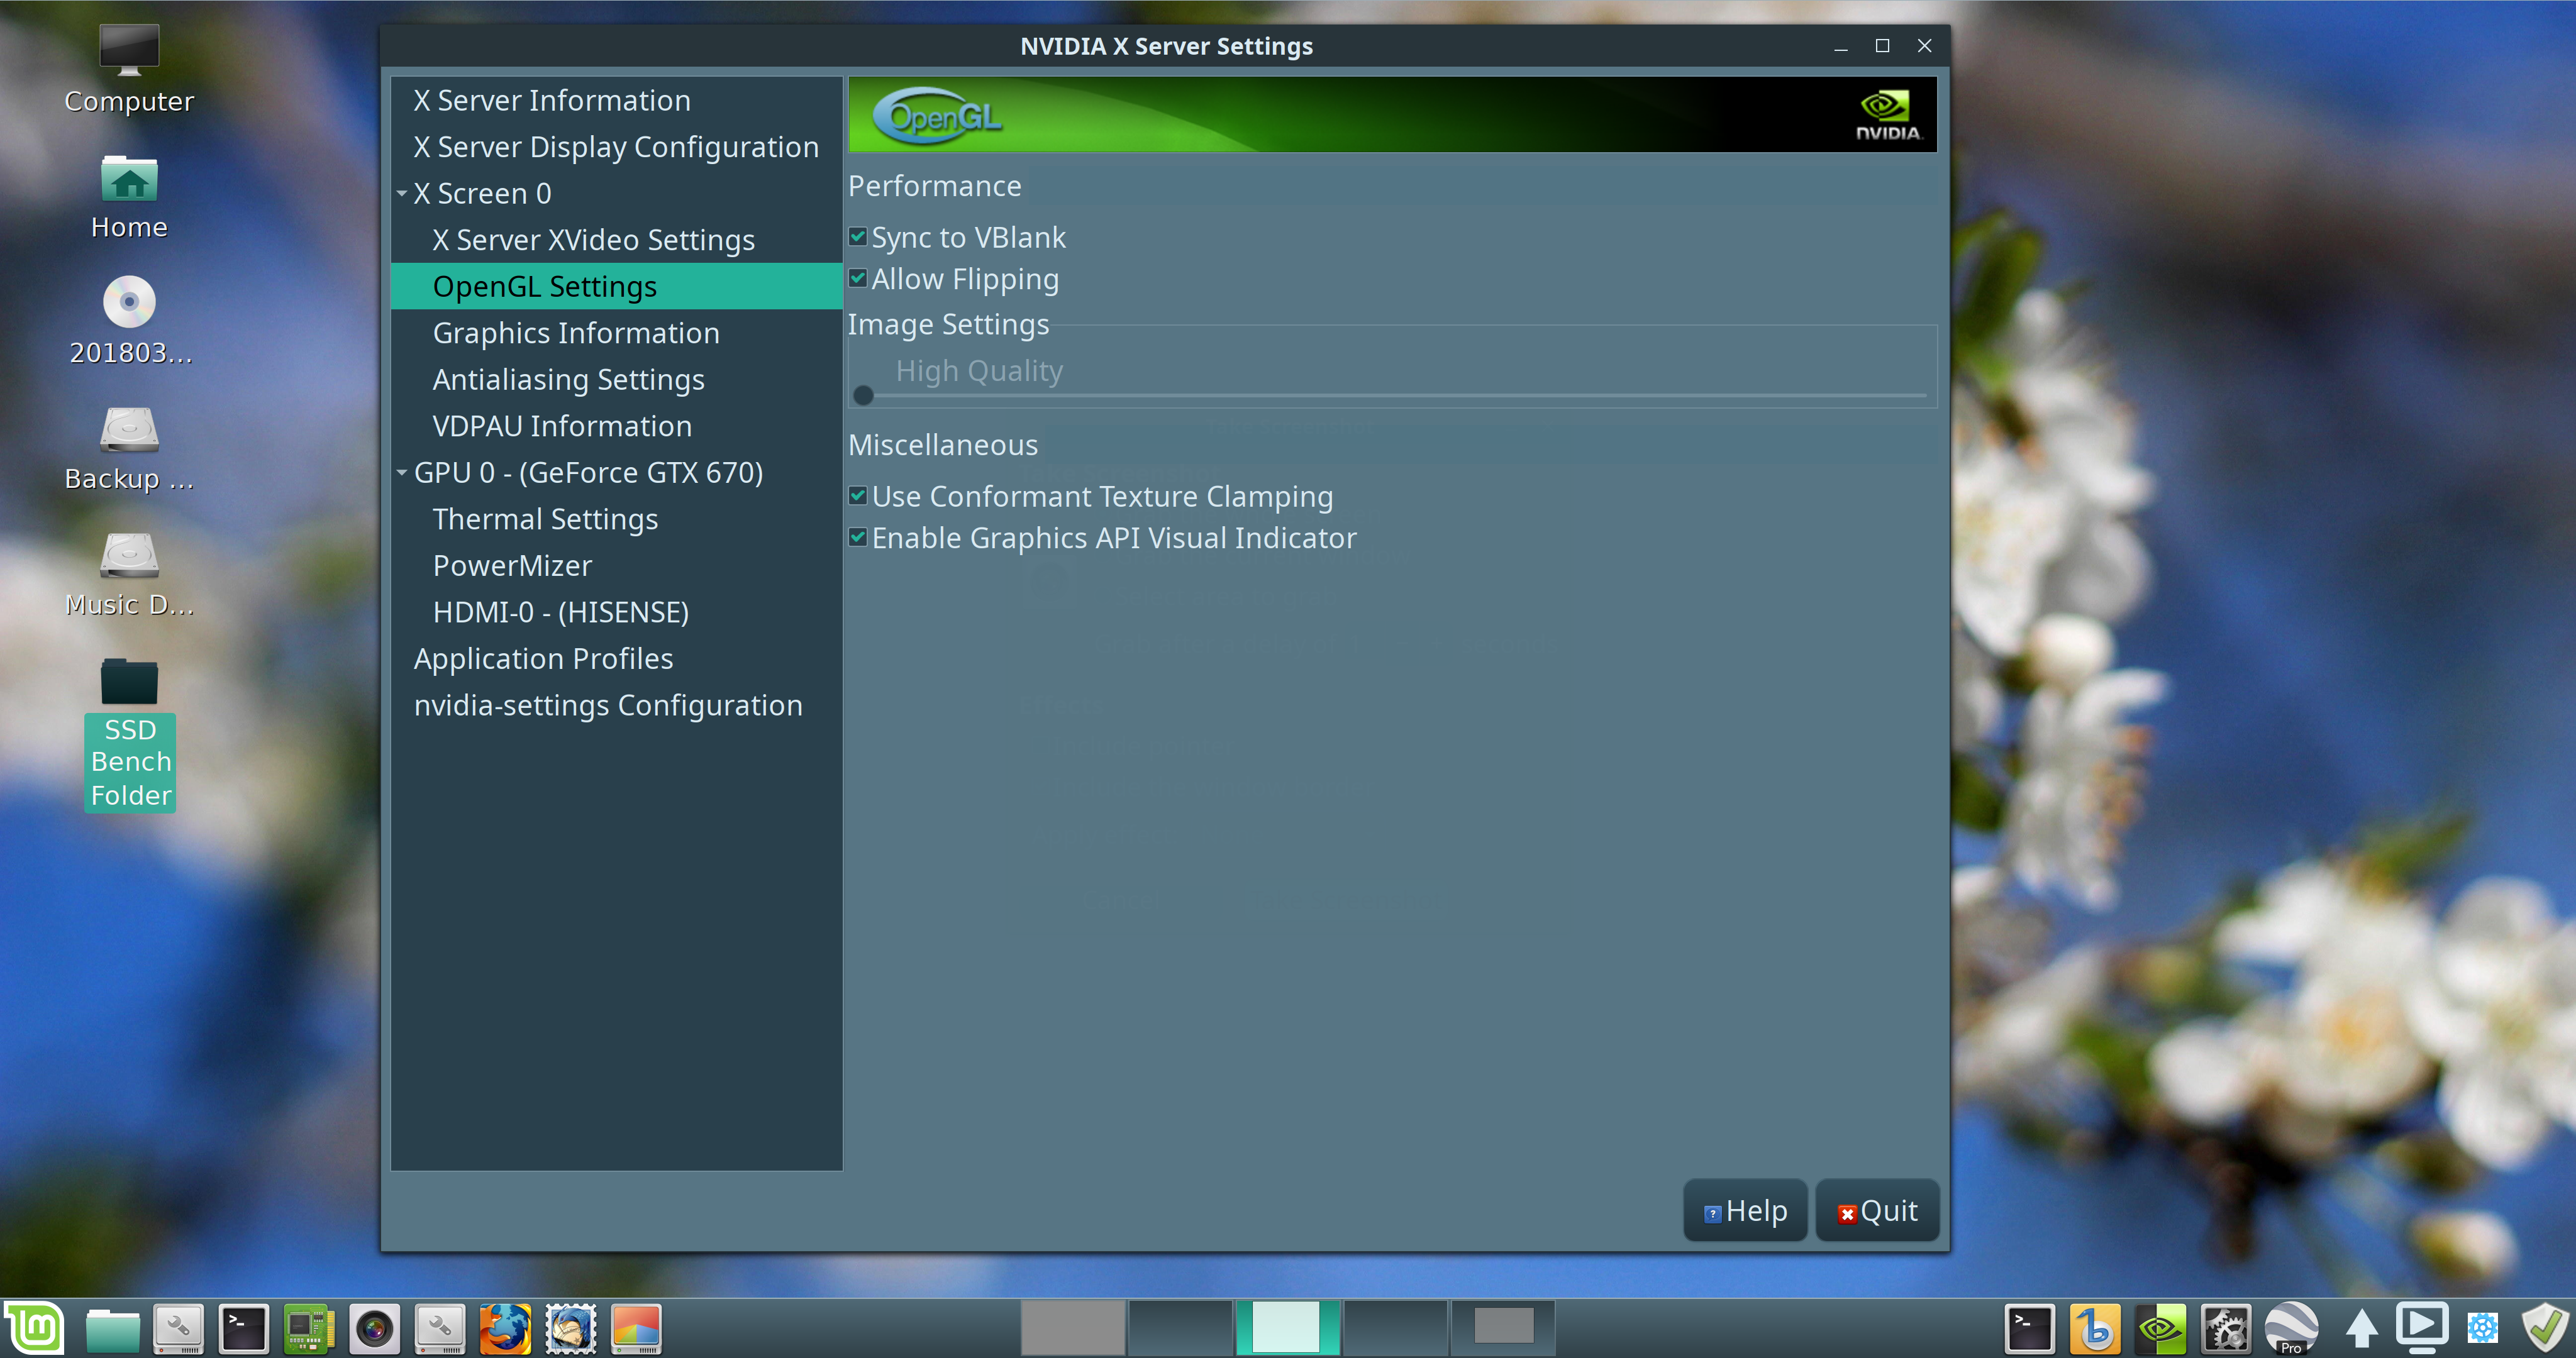Screen dimensions: 2576x1358
Task: Open the Backup drive desktop icon
Action: tap(129, 449)
